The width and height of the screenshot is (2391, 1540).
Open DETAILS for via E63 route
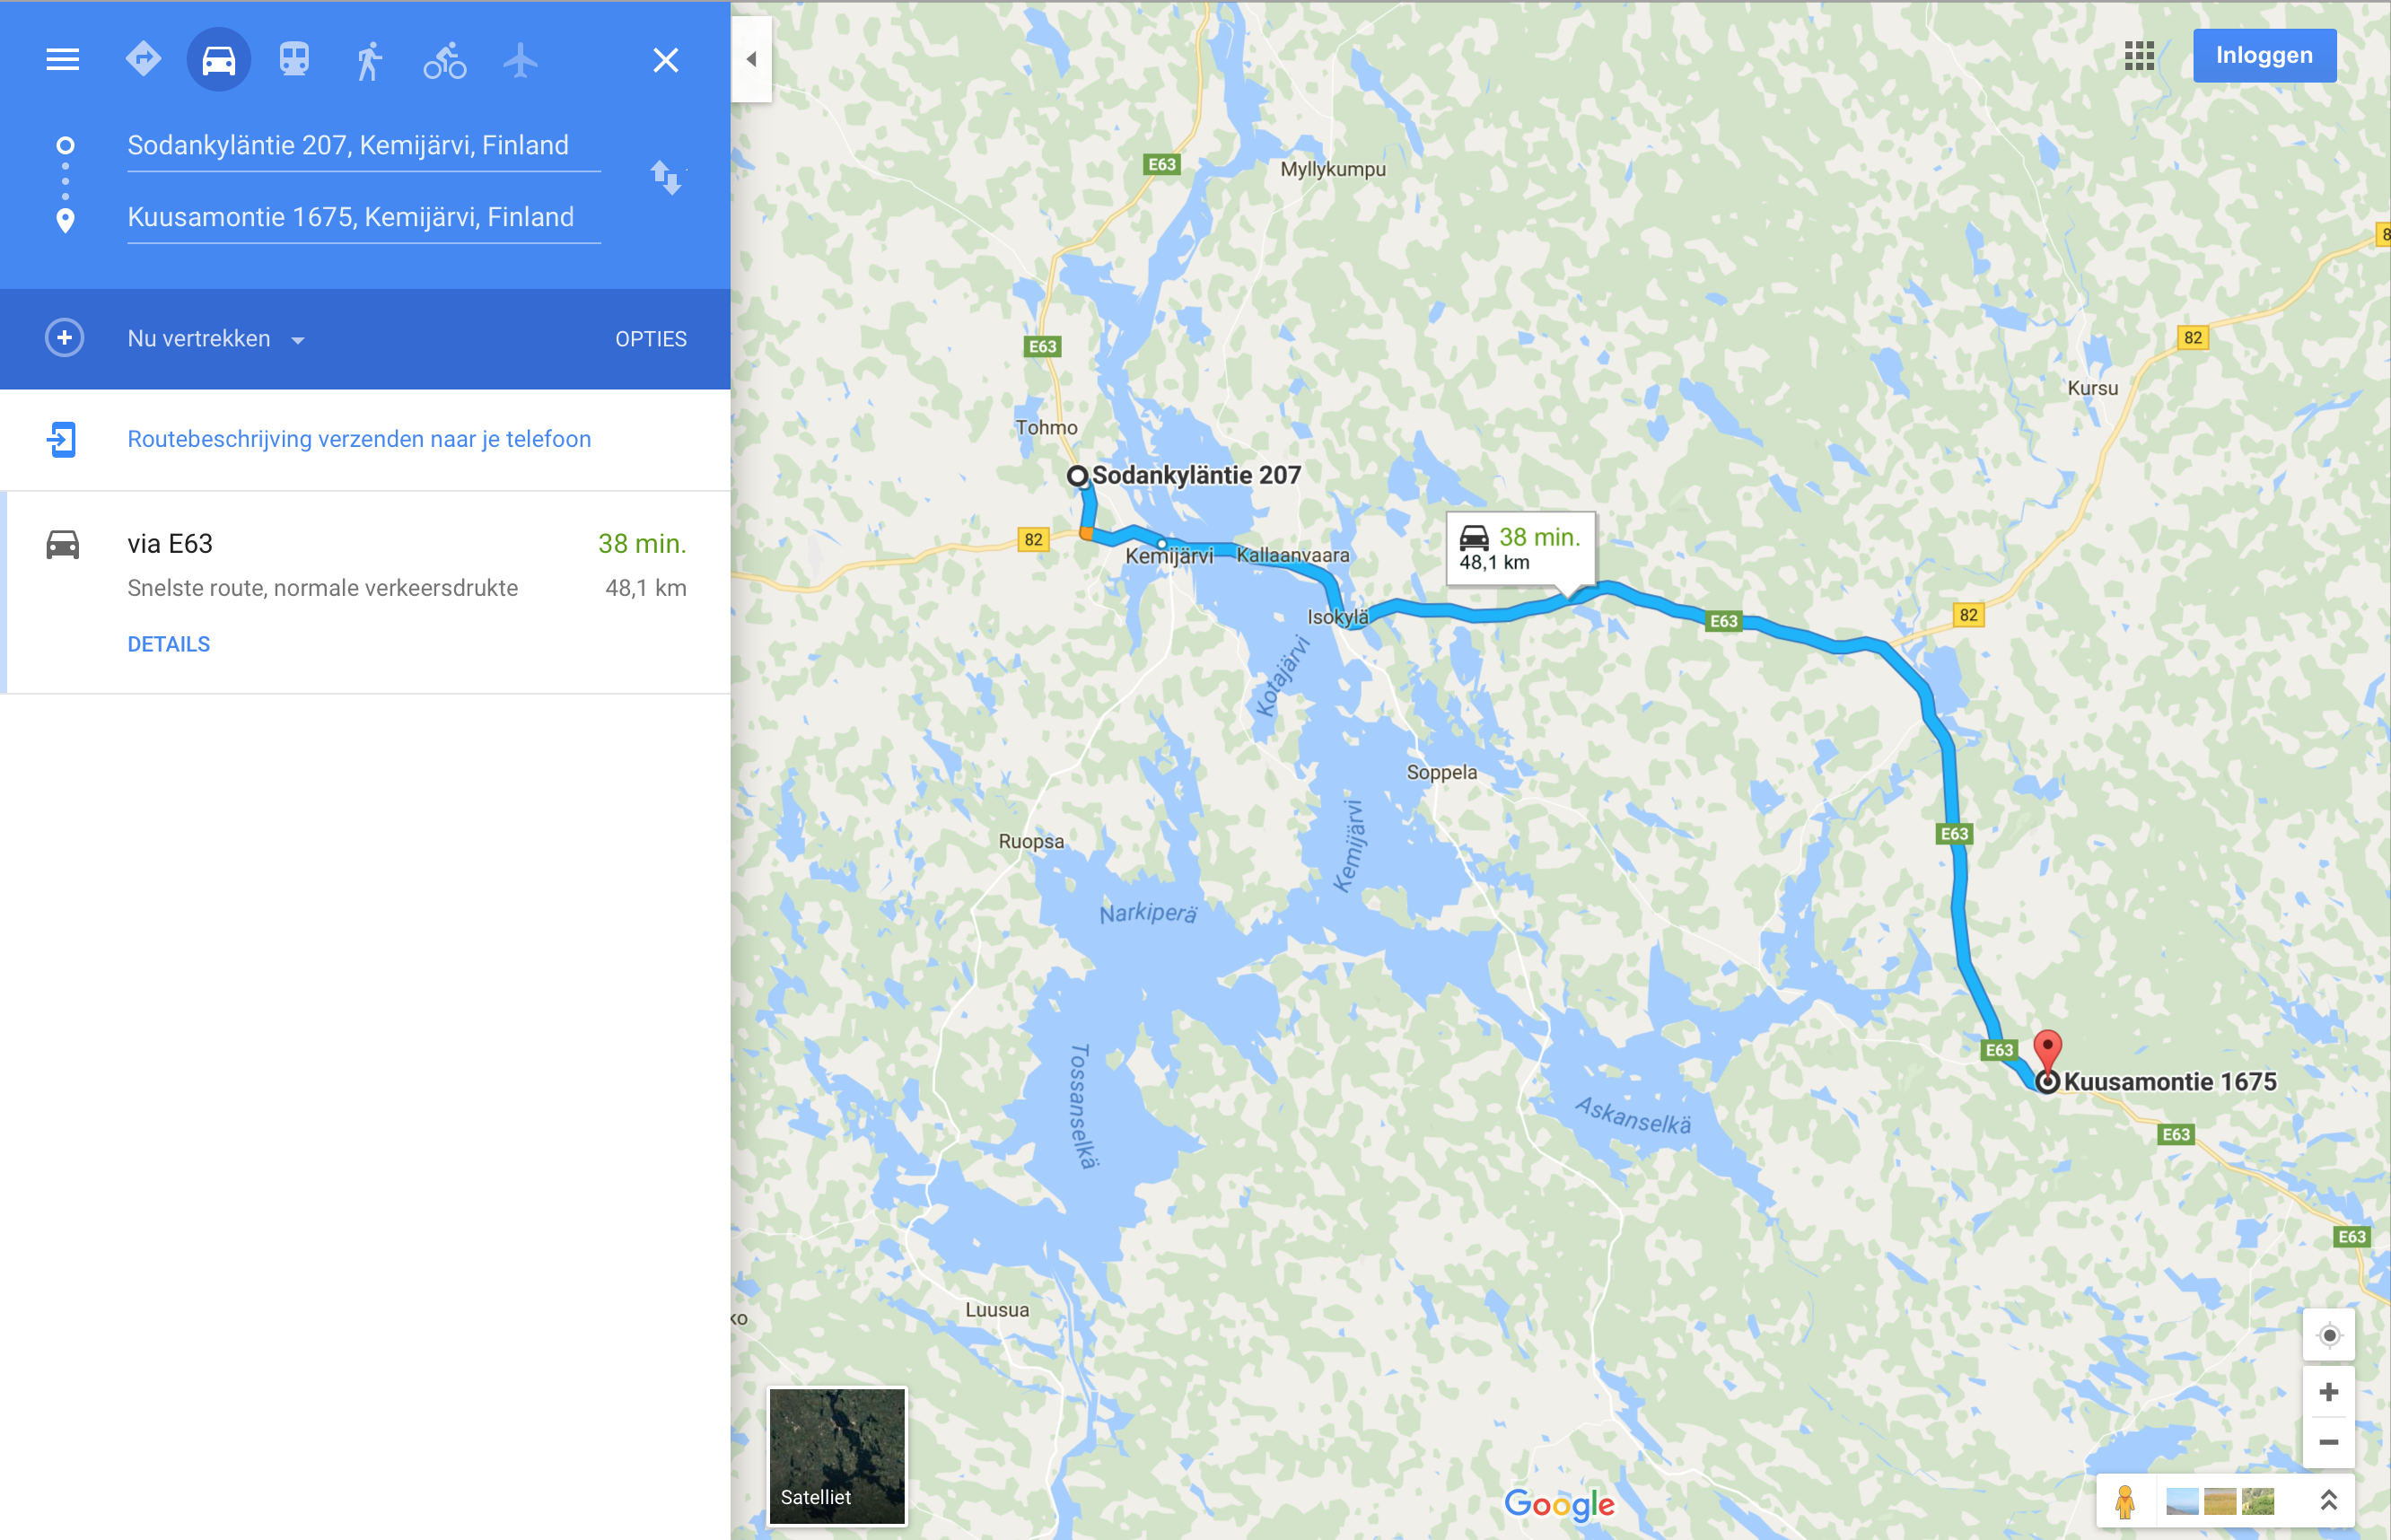169,644
